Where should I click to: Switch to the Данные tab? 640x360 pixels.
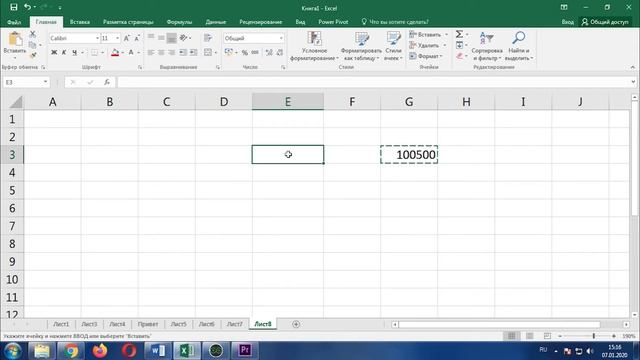pos(216,22)
